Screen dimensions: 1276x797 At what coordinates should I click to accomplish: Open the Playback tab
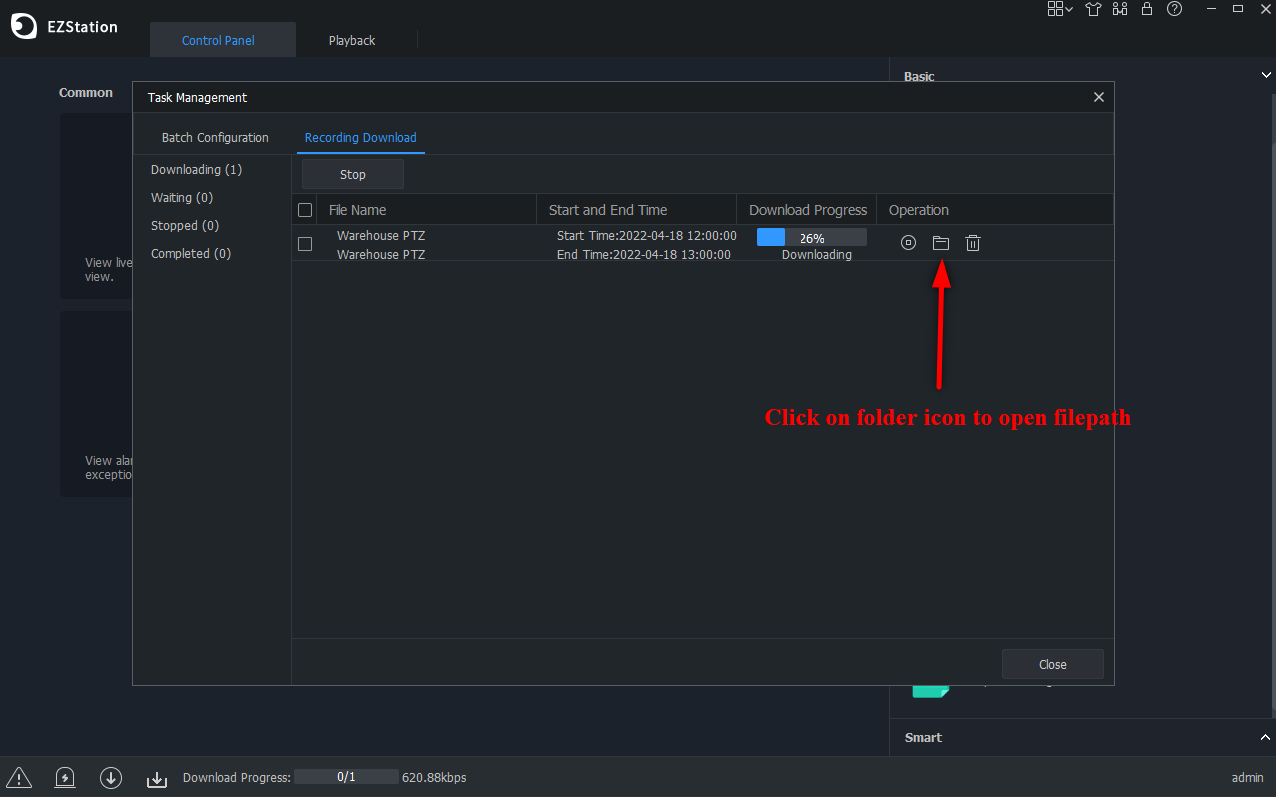coord(352,41)
